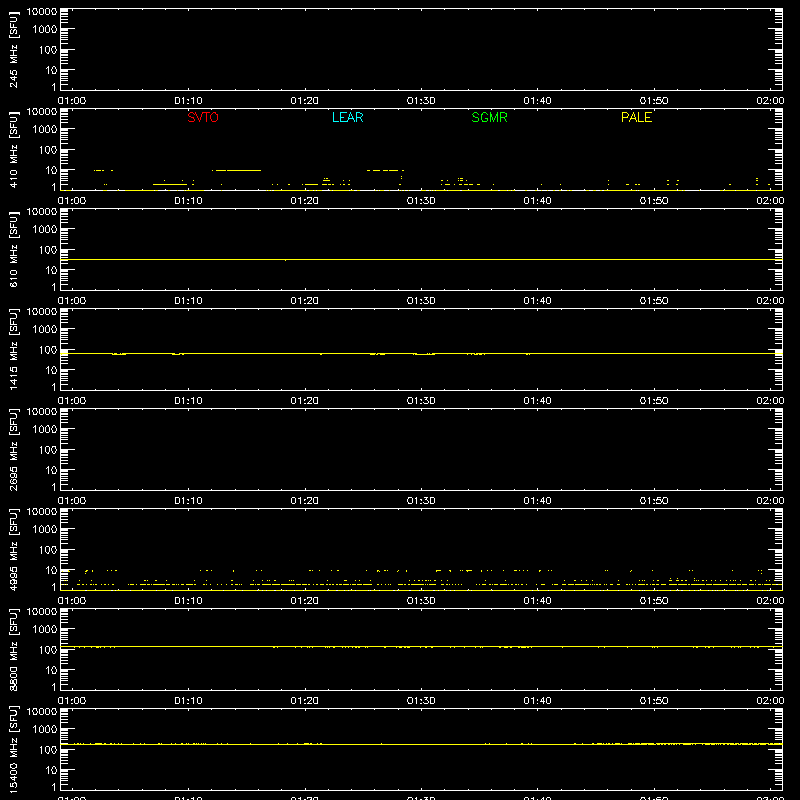Select the 1415 MHz [SFU] axis label
The image size is (800, 800).
[x=14, y=349]
